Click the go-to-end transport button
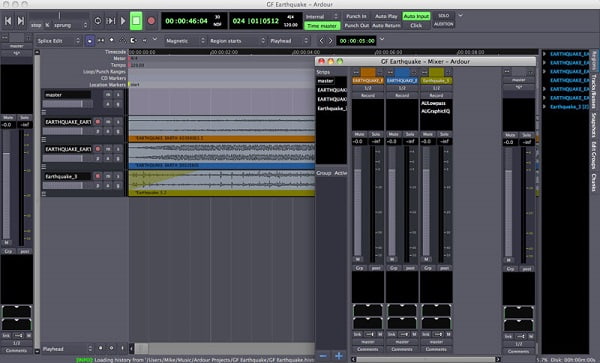Viewport: 600px width, 363px height. 21,21
